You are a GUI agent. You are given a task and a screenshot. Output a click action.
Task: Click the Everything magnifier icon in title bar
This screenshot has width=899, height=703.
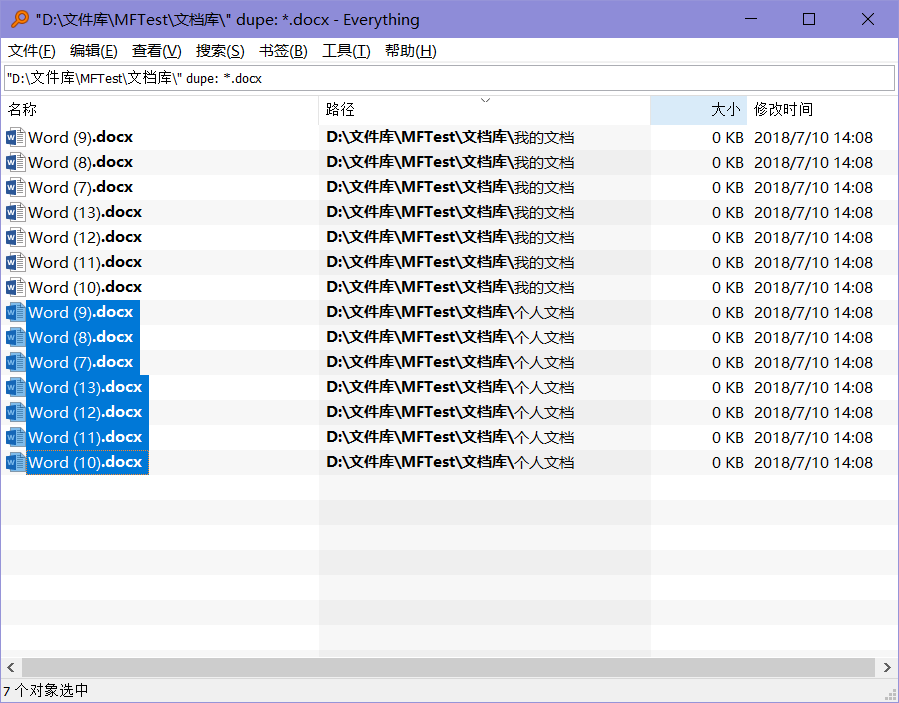[19, 20]
